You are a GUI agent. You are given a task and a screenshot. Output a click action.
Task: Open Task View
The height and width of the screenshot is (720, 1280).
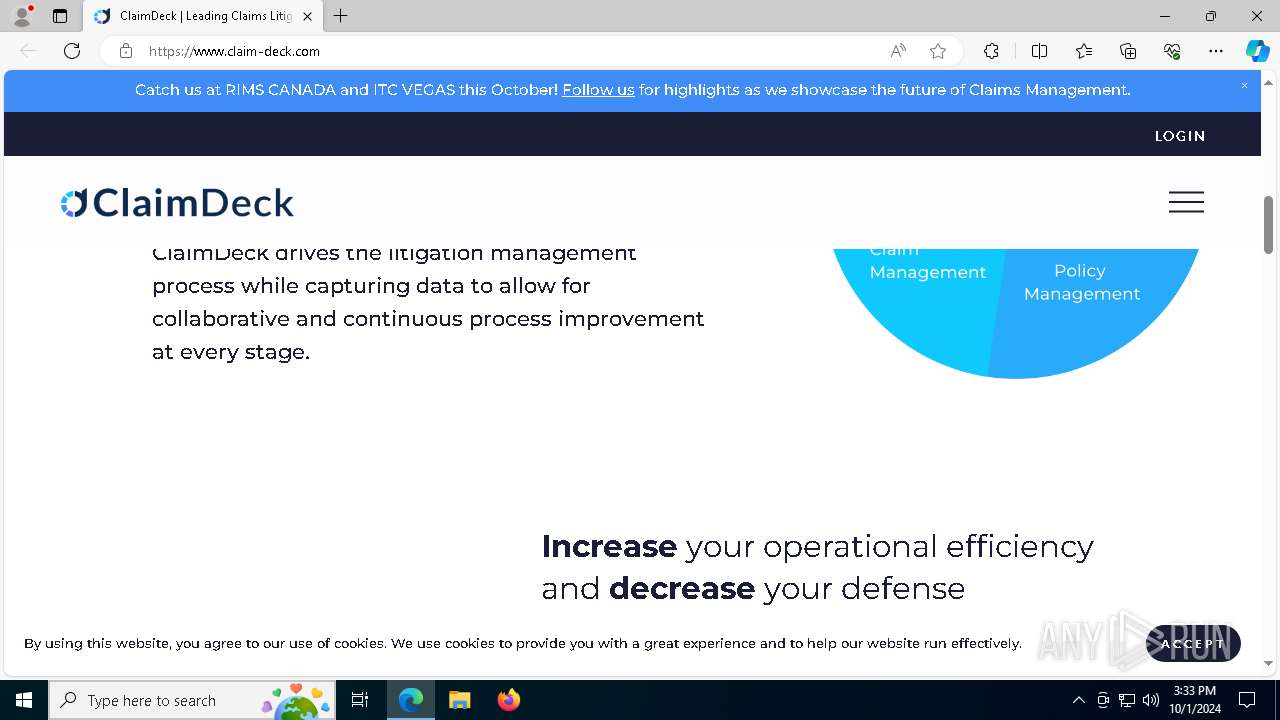point(360,700)
